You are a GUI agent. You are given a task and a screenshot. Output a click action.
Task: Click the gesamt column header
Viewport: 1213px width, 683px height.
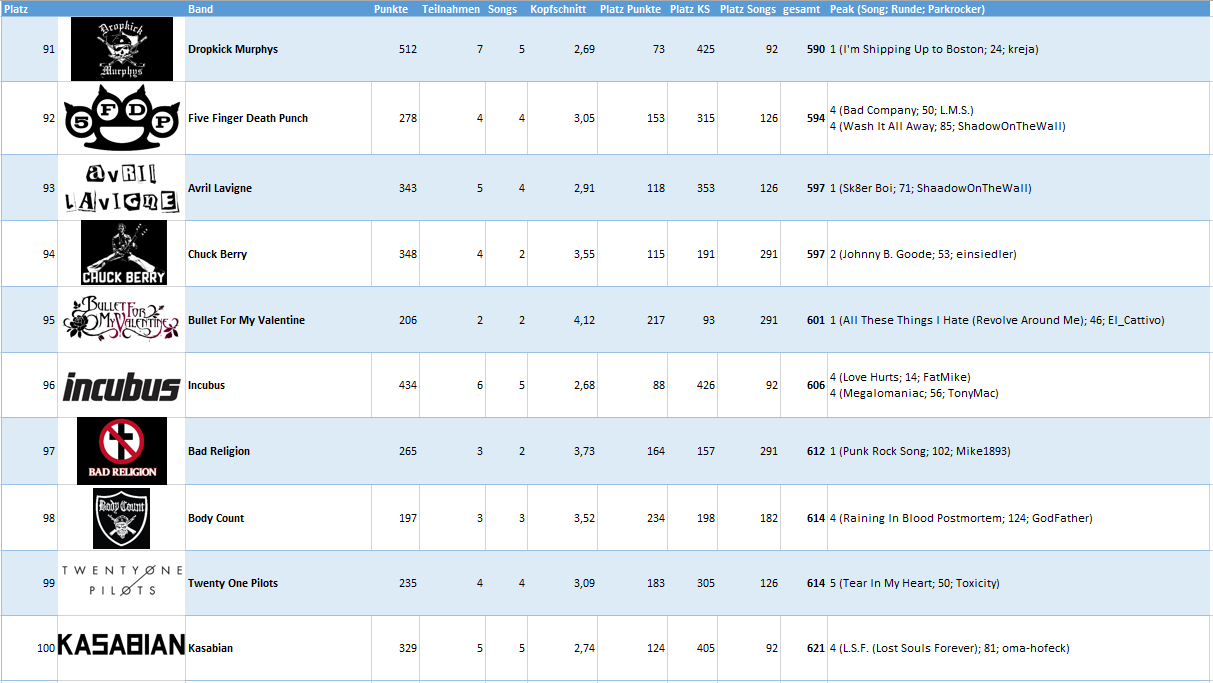[x=802, y=9]
